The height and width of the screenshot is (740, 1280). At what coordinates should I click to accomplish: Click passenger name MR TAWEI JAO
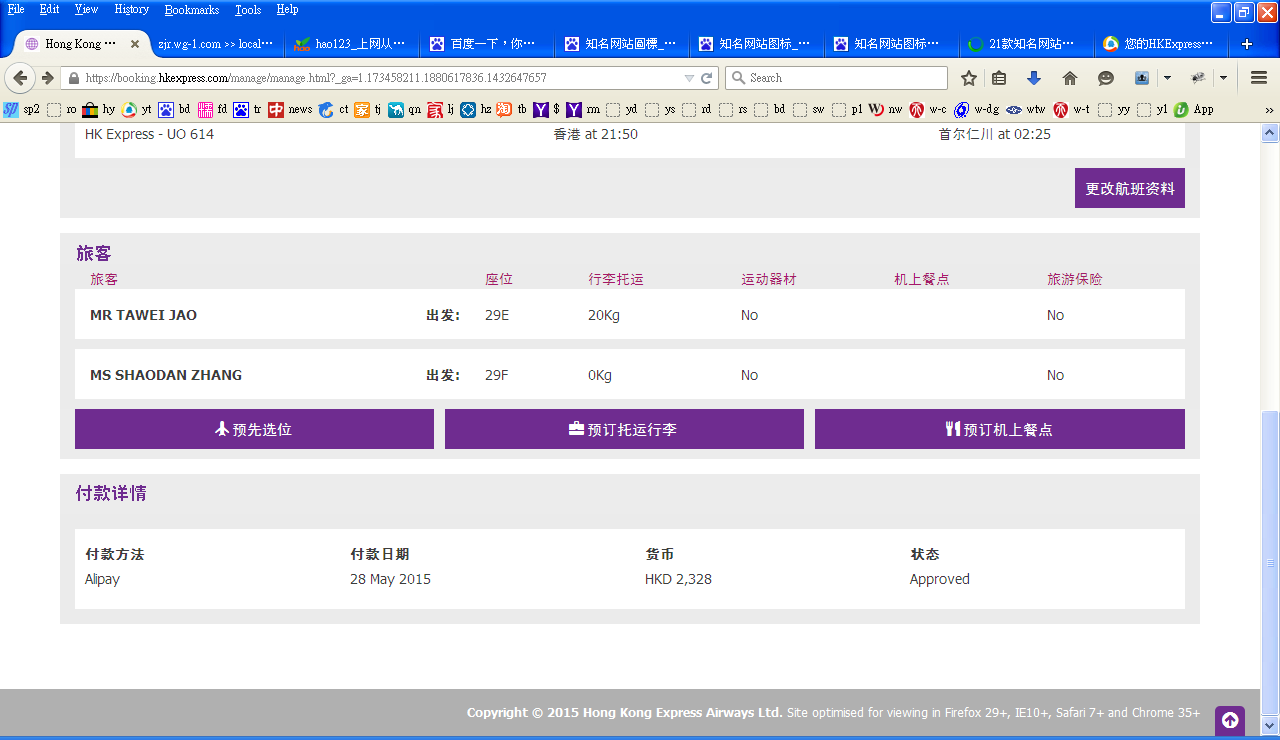tap(143, 315)
